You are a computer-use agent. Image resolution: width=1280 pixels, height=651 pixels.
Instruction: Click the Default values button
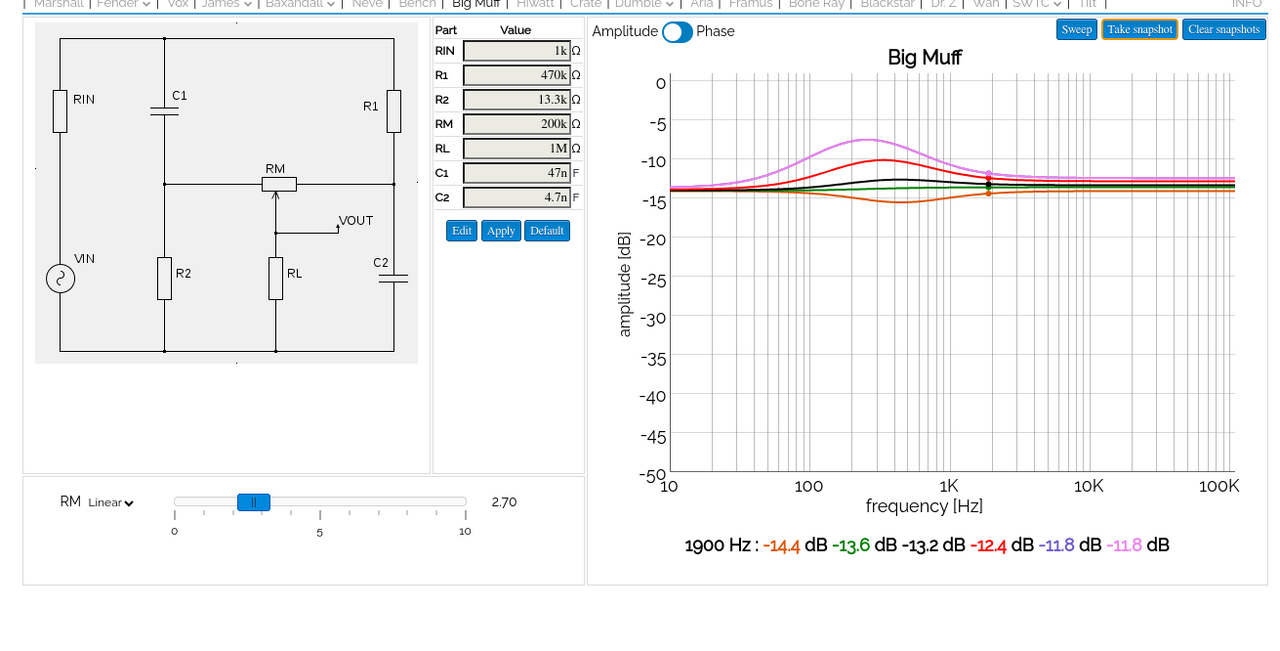(x=547, y=231)
